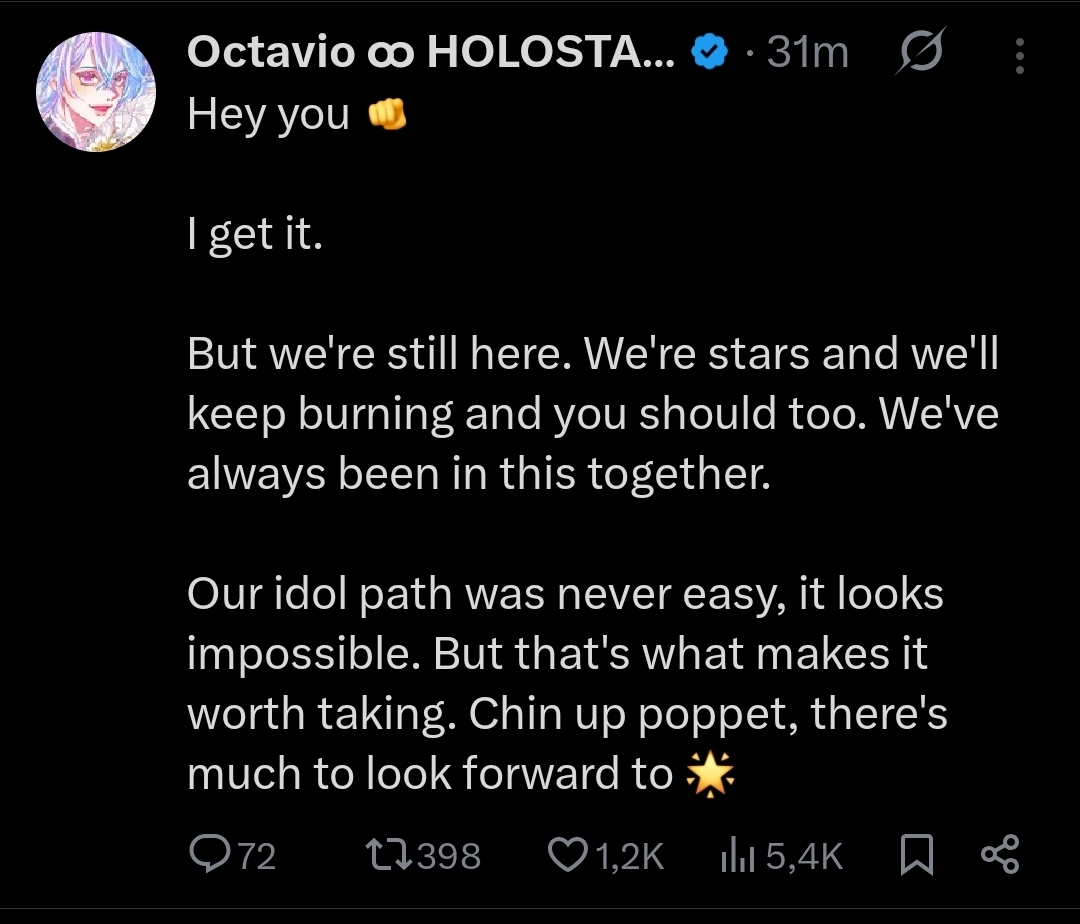Click the 31m timestamp link
Viewport: 1080px width, 924px height.
[808, 54]
